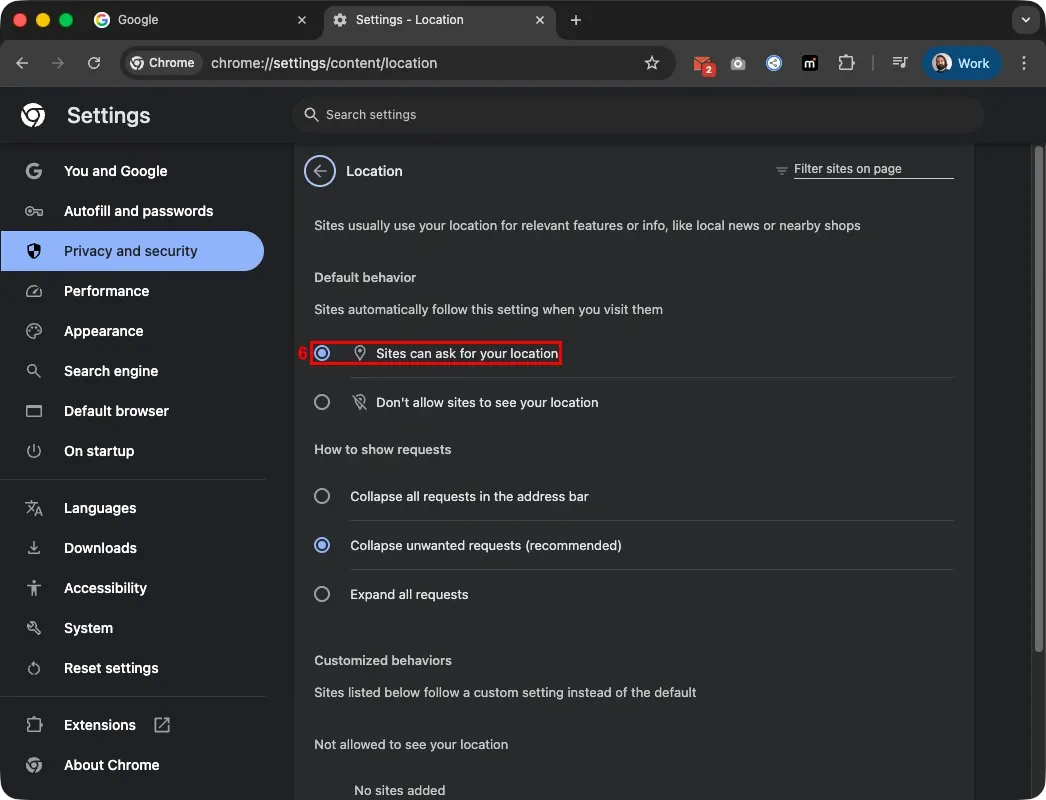Select 'Collapse unwanted requests (recommended)'

322,545
